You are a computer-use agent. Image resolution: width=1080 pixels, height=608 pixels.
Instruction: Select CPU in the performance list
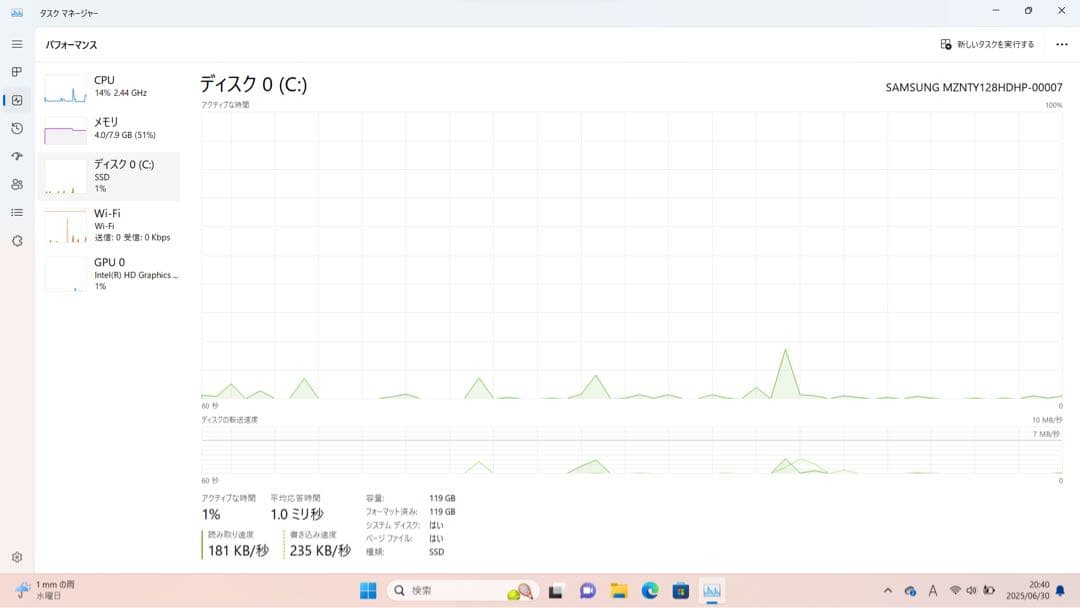coord(109,86)
